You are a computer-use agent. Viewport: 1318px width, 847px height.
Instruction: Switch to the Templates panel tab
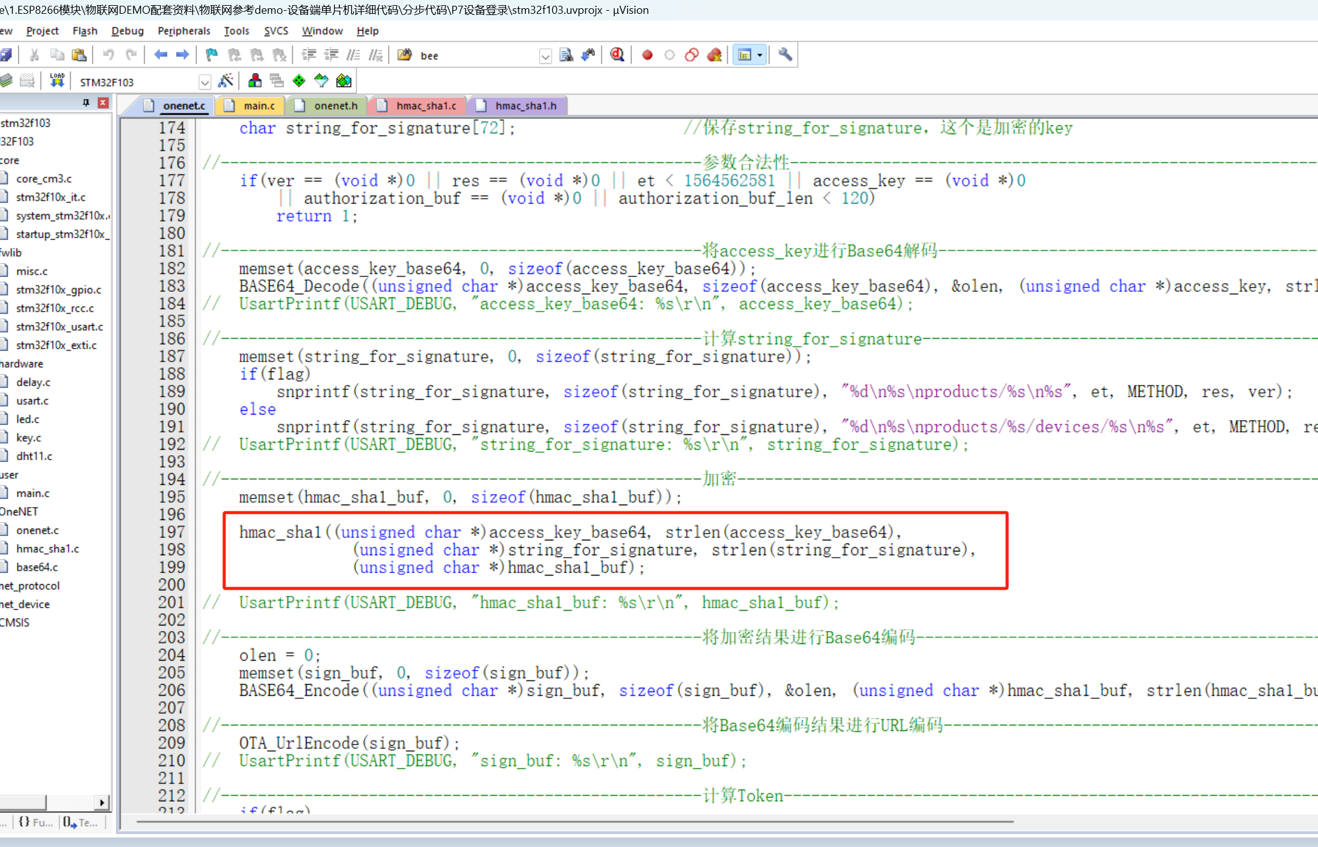click(80, 822)
